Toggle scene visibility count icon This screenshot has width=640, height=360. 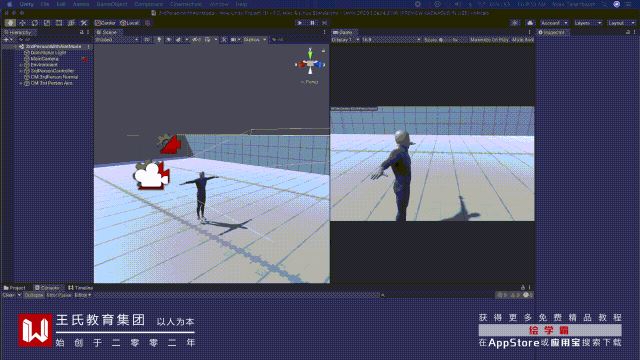[x=196, y=40]
